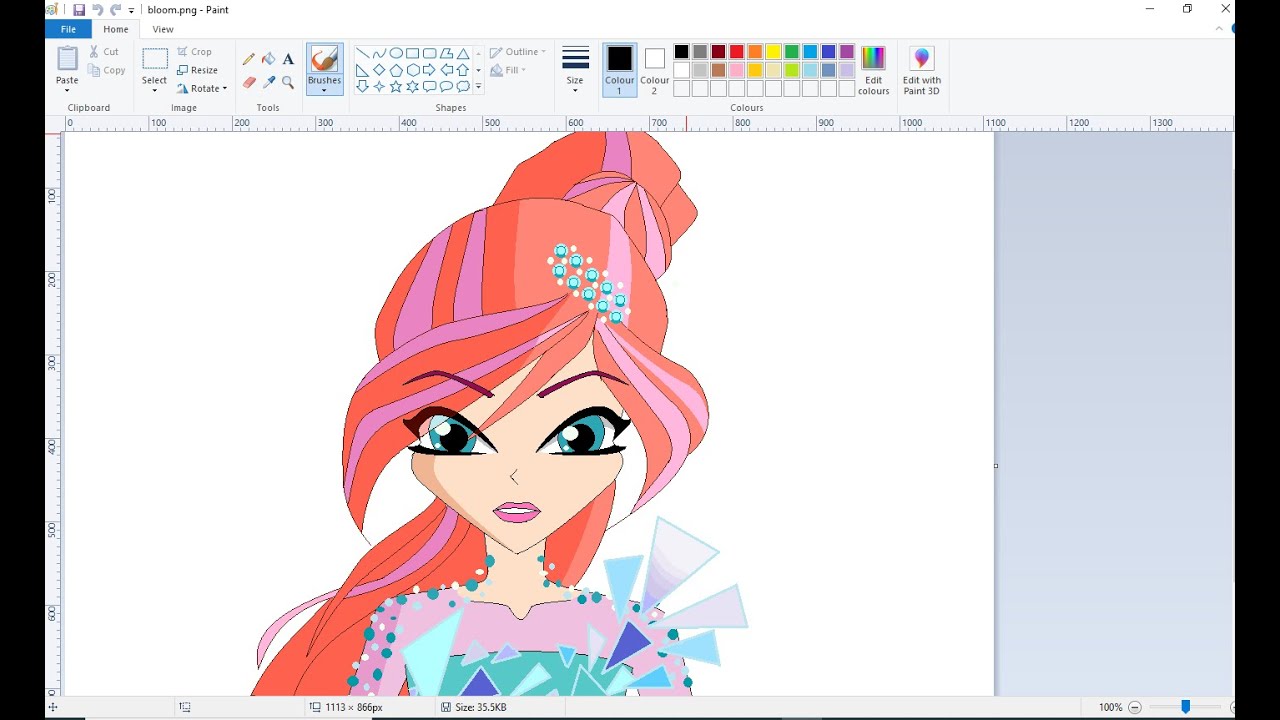
Task: Select Colour 2 background box
Action: (655, 70)
